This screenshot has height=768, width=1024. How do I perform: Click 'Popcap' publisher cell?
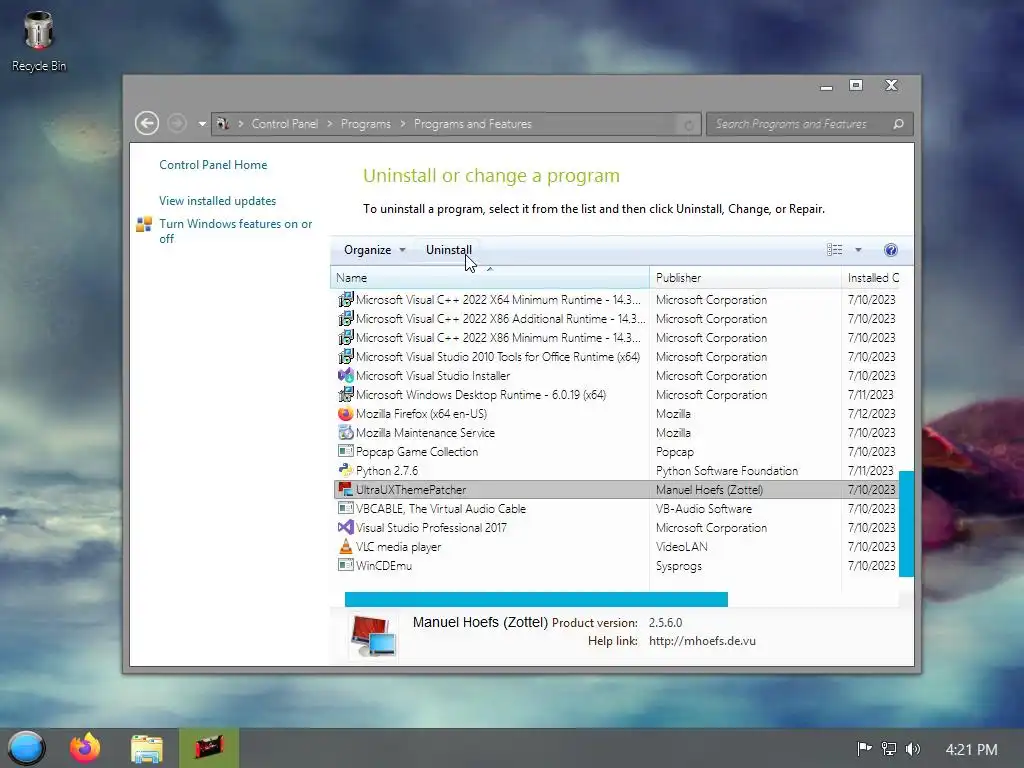[x=675, y=452]
